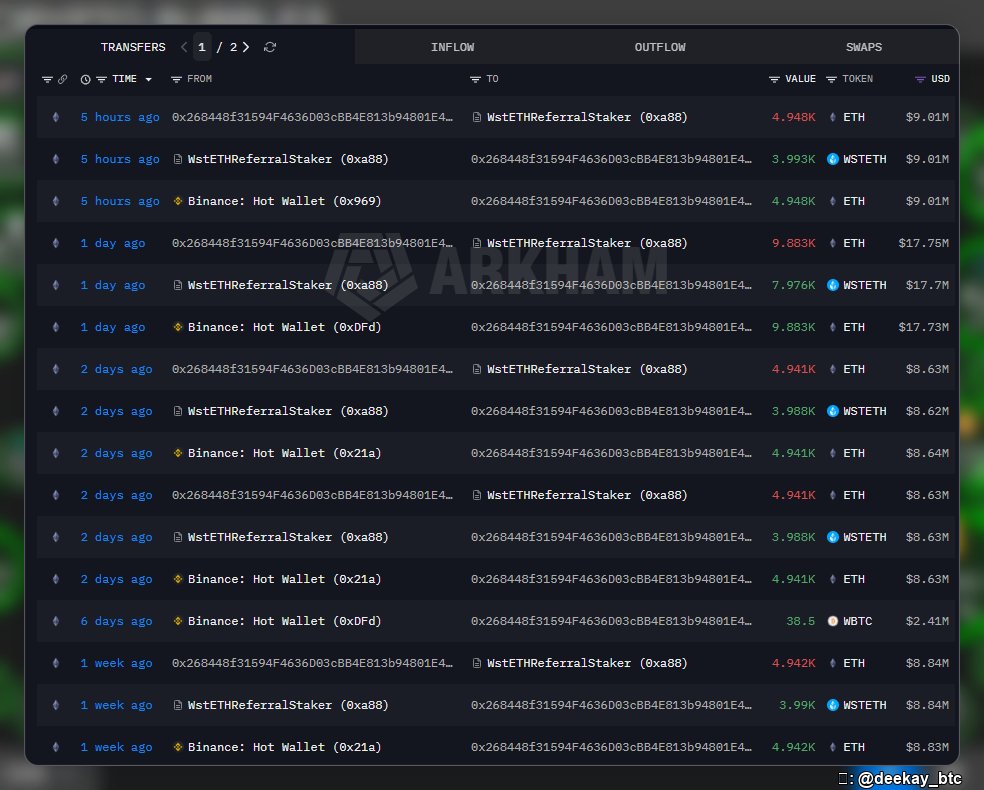Click the $8.62M USD value

[x=927, y=411]
